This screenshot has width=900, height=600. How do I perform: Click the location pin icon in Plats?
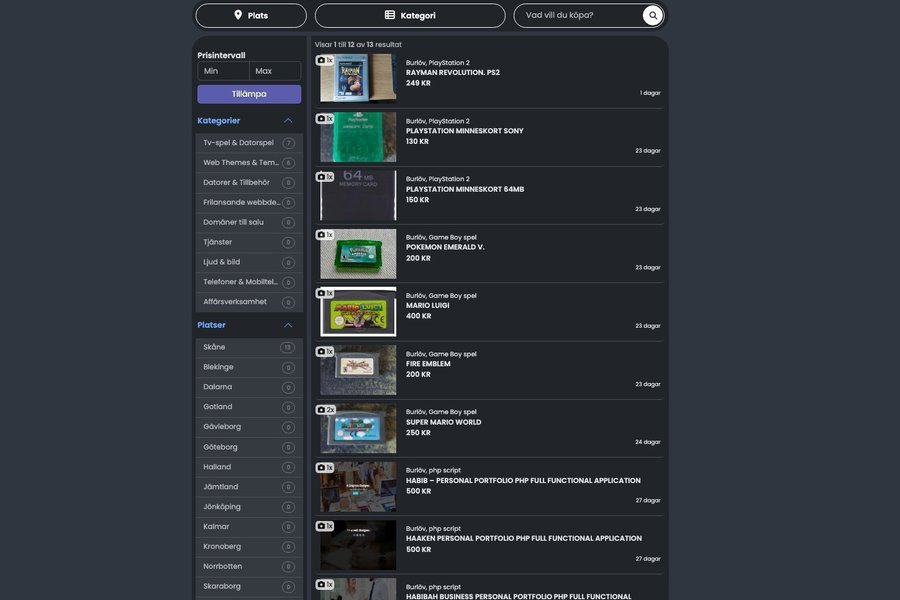point(238,16)
